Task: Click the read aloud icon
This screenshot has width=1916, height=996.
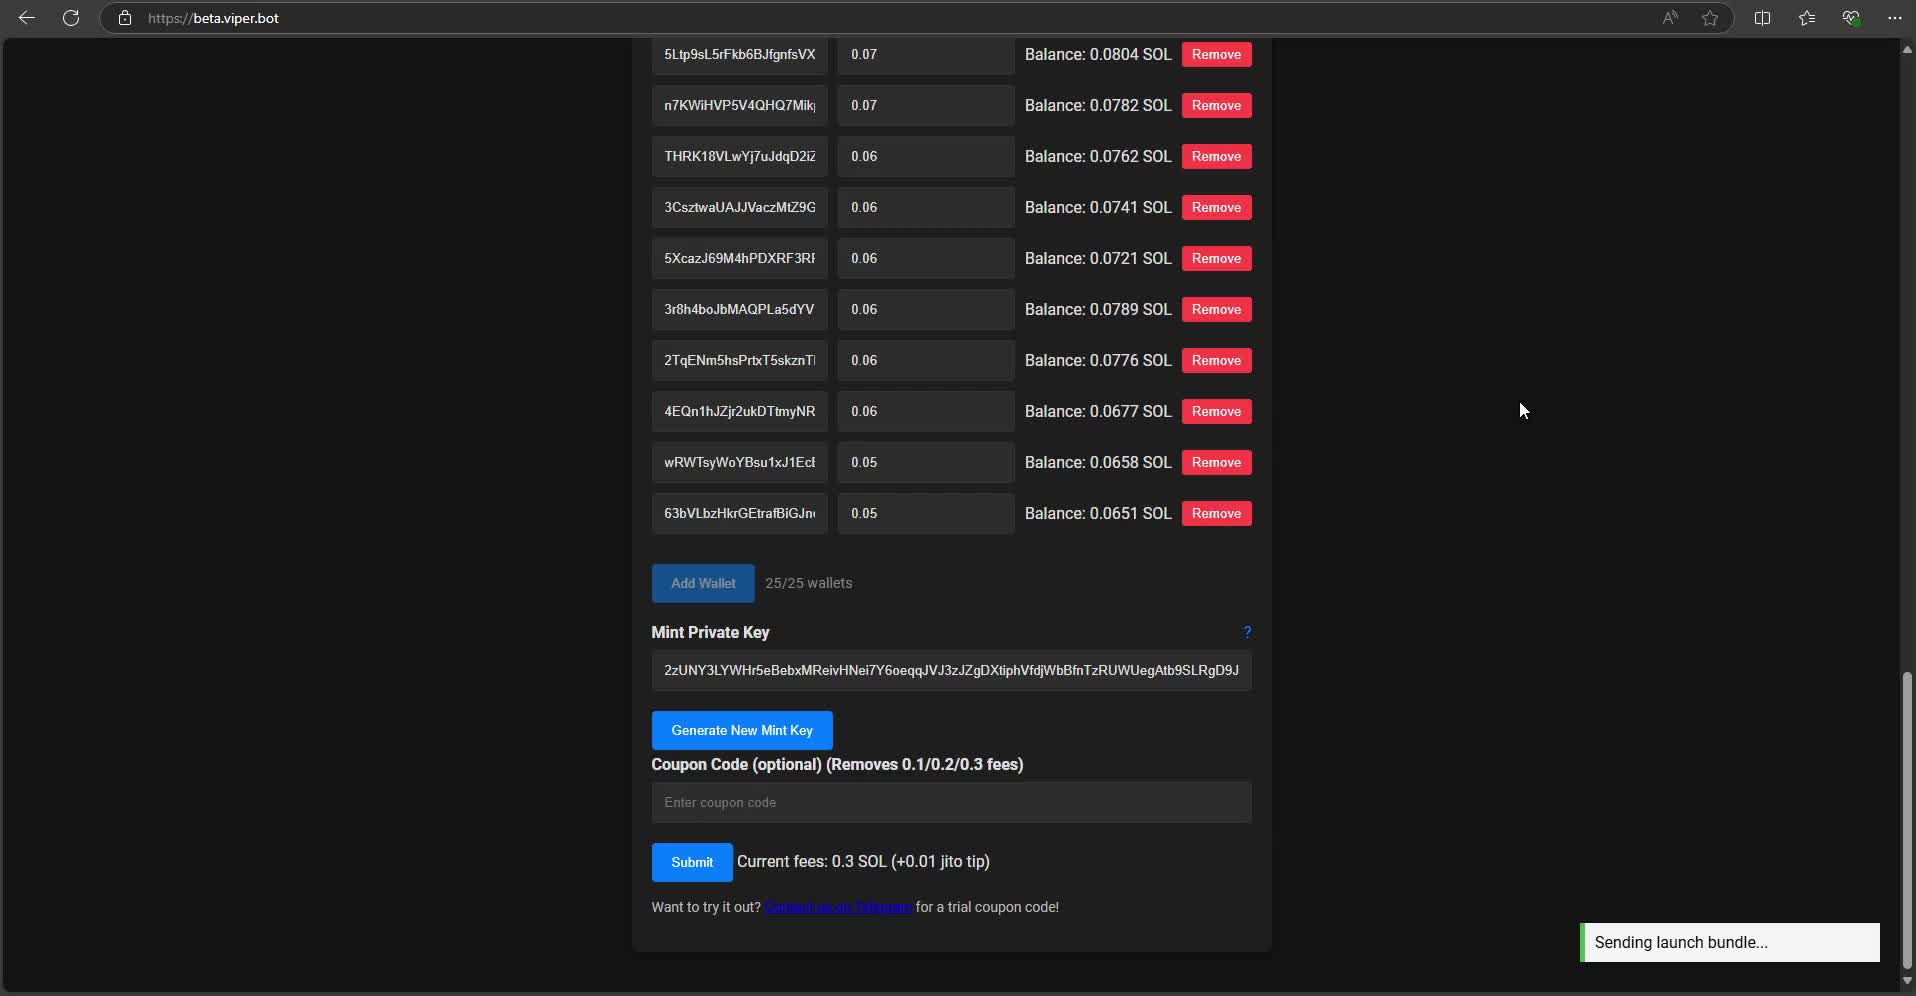Action: [1669, 18]
